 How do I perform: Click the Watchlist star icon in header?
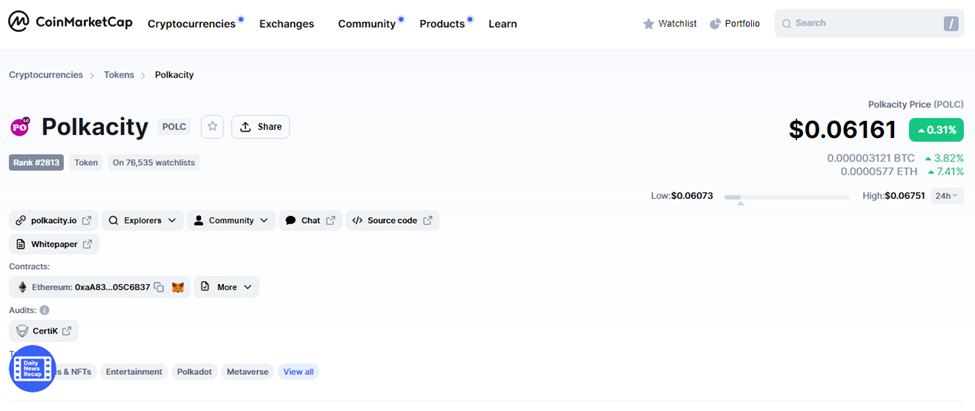(x=649, y=24)
